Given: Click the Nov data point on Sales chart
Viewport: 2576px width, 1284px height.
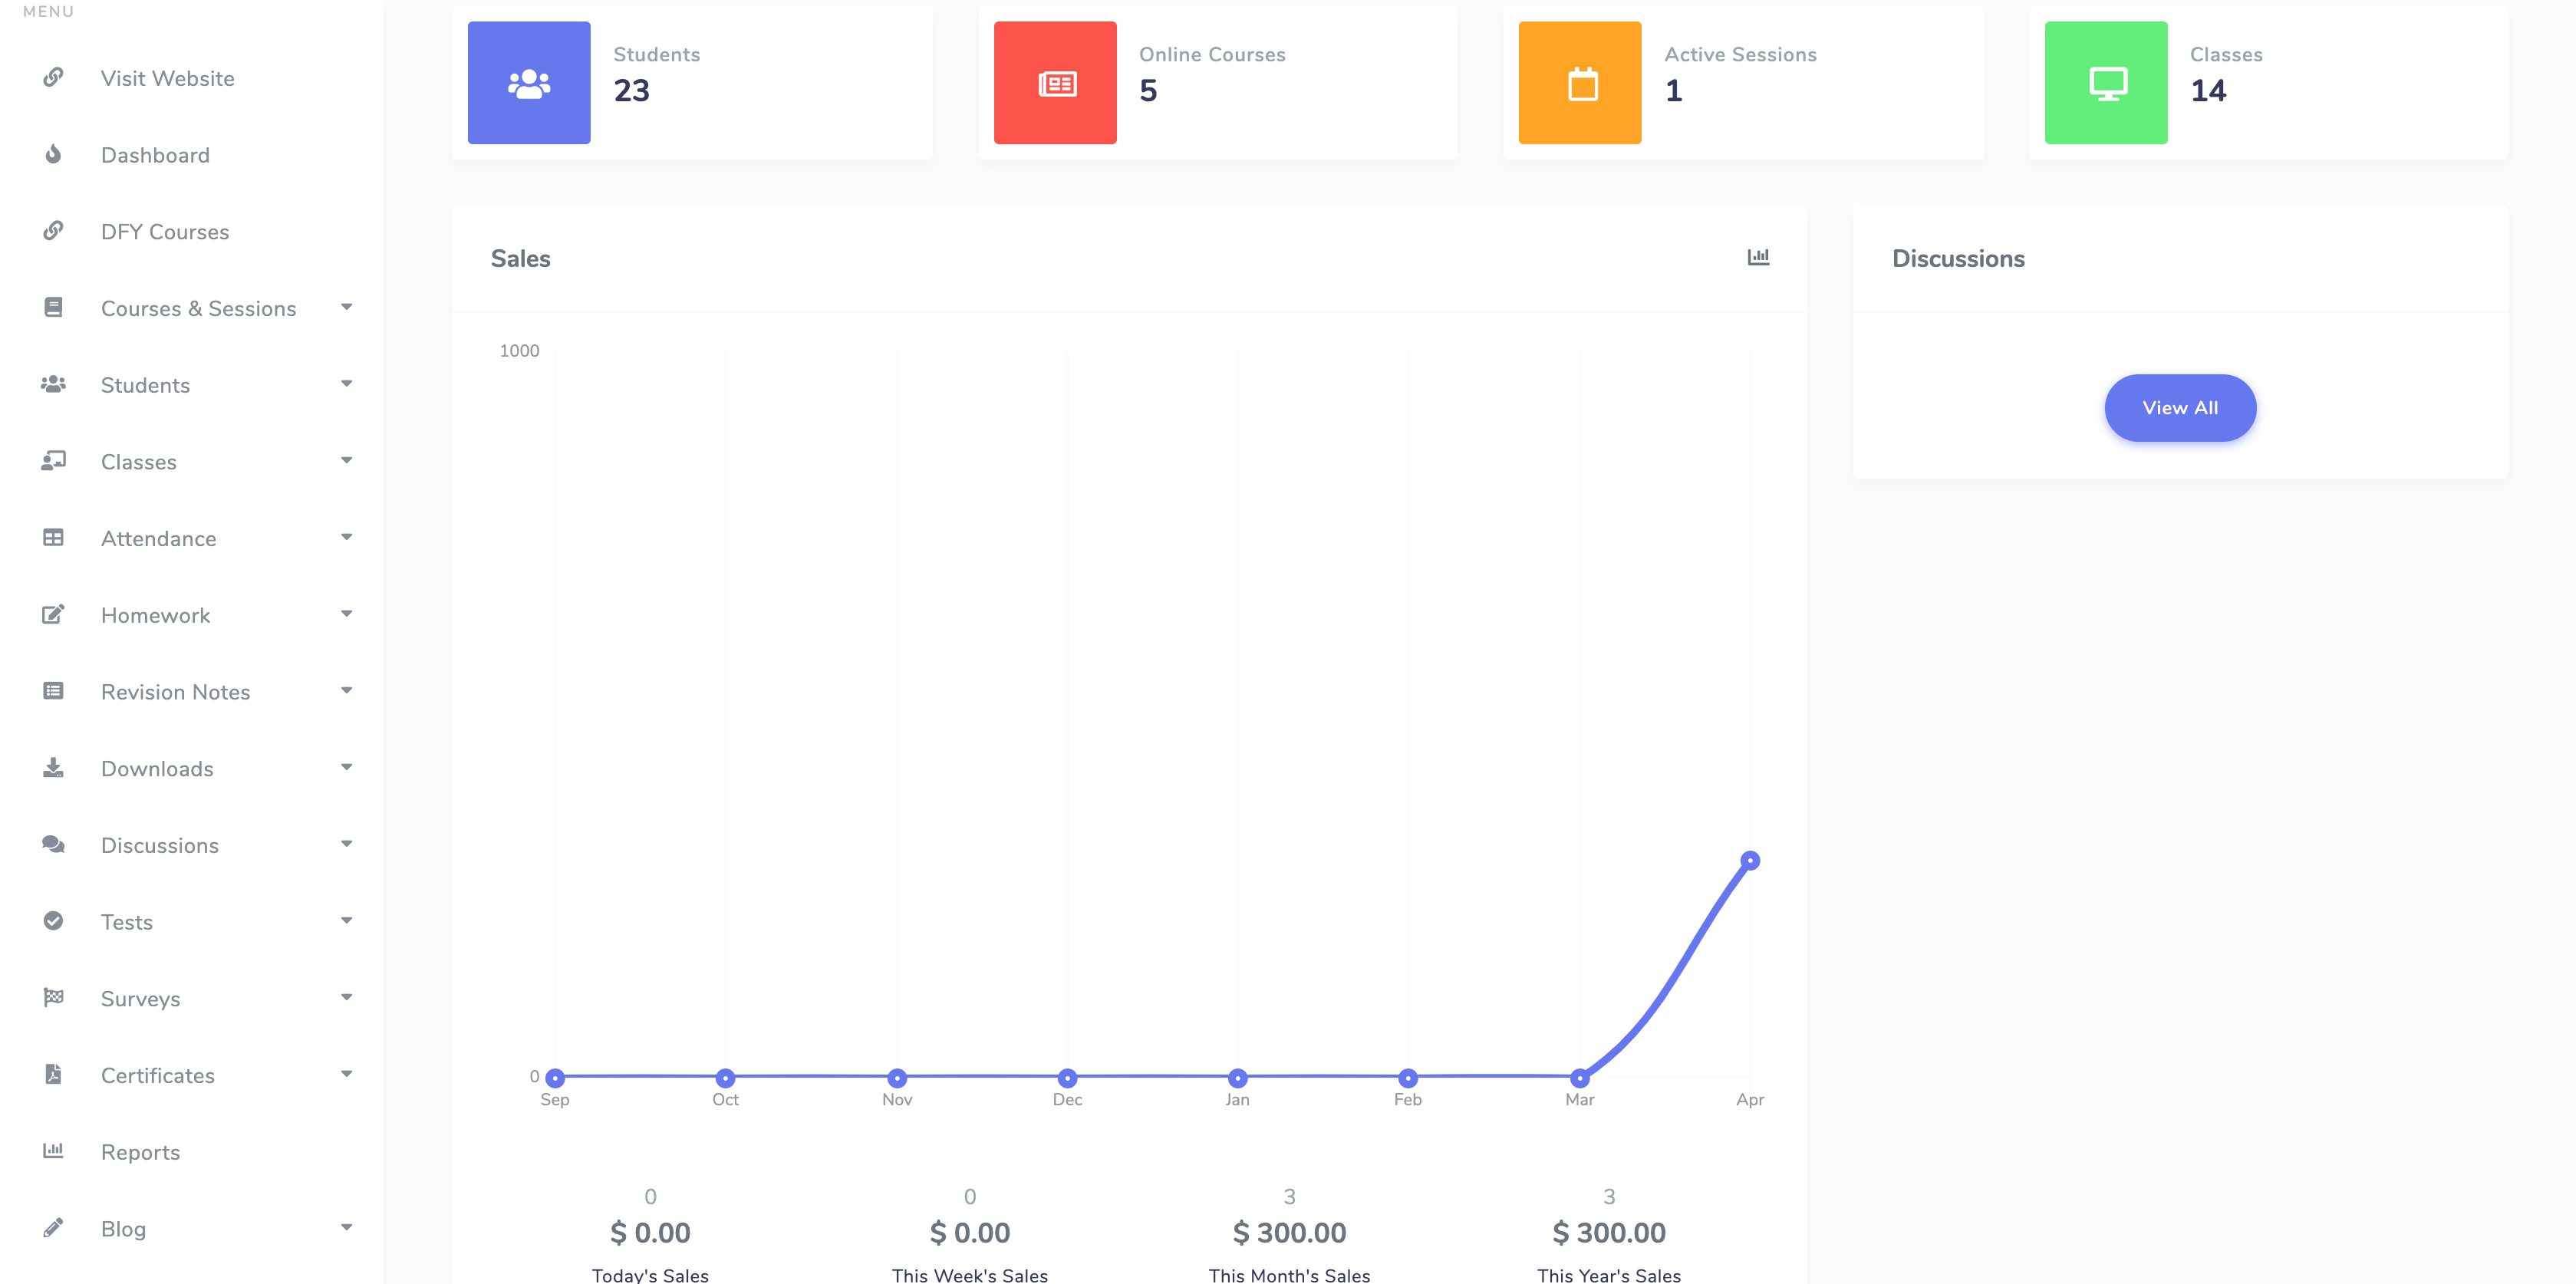Looking at the screenshot, I should [x=897, y=1077].
